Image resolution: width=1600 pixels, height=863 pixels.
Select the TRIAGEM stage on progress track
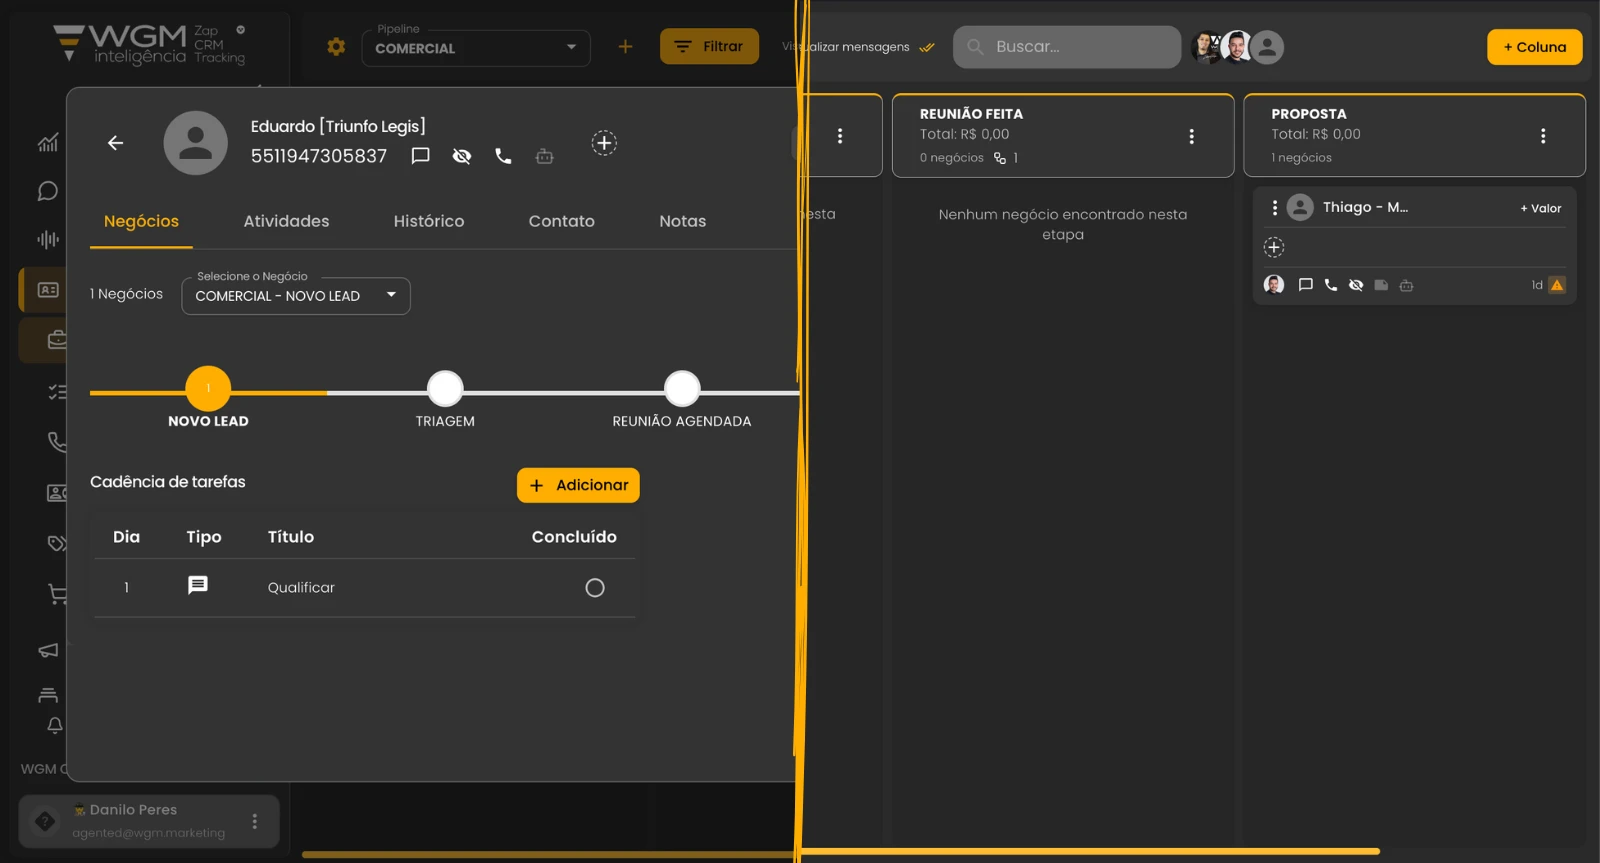[445, 389]
